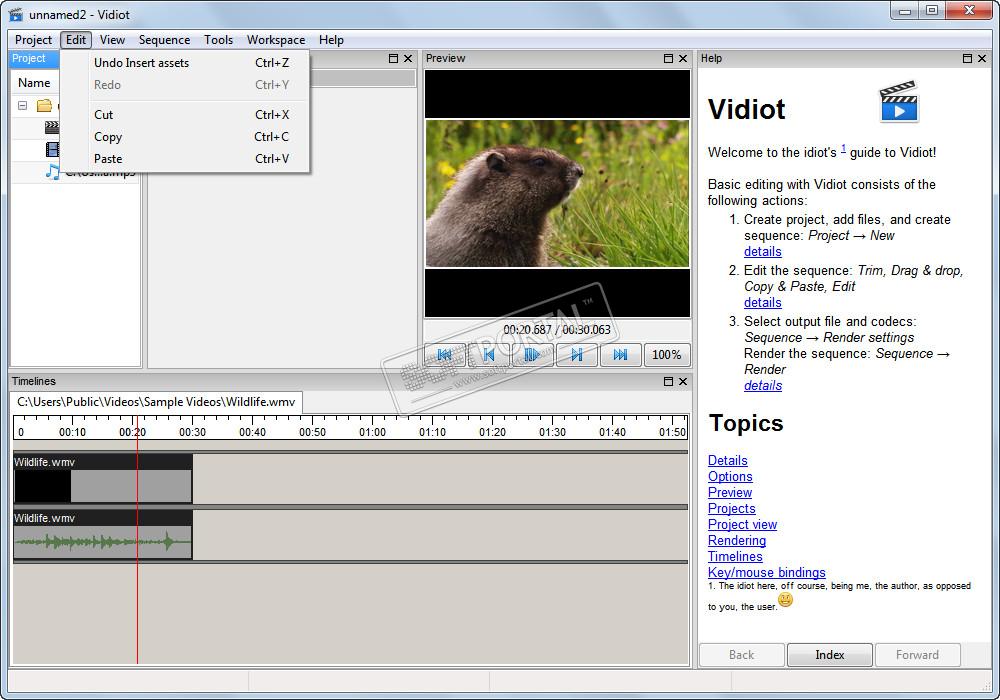Step to the previous frame in preview
Viewport: 1000px width, 700px height.
pos(489,355)
